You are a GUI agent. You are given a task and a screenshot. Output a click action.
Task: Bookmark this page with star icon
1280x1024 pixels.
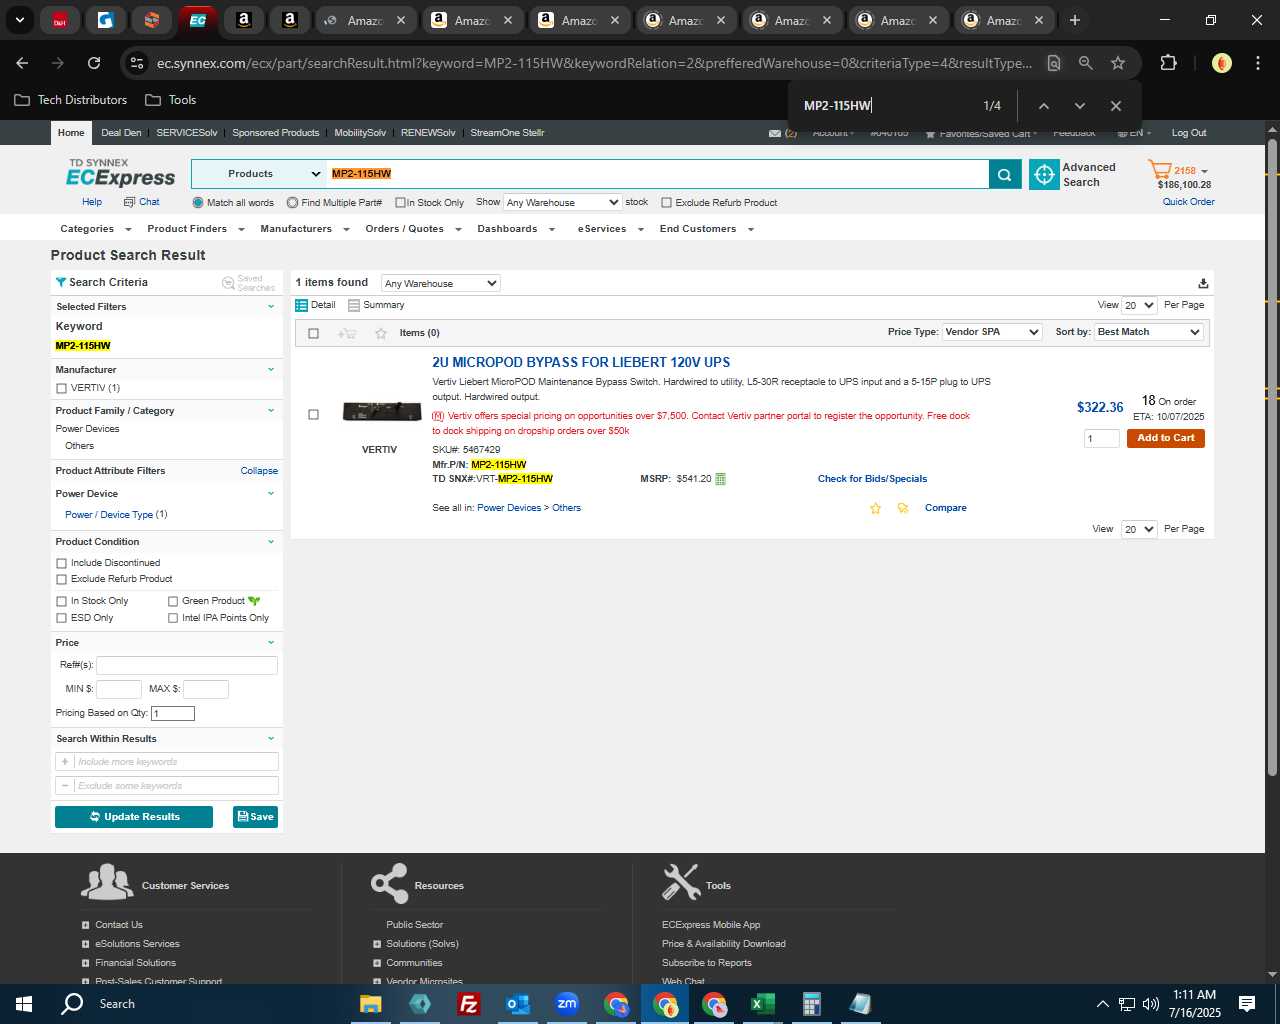(x=1118, y=63)
